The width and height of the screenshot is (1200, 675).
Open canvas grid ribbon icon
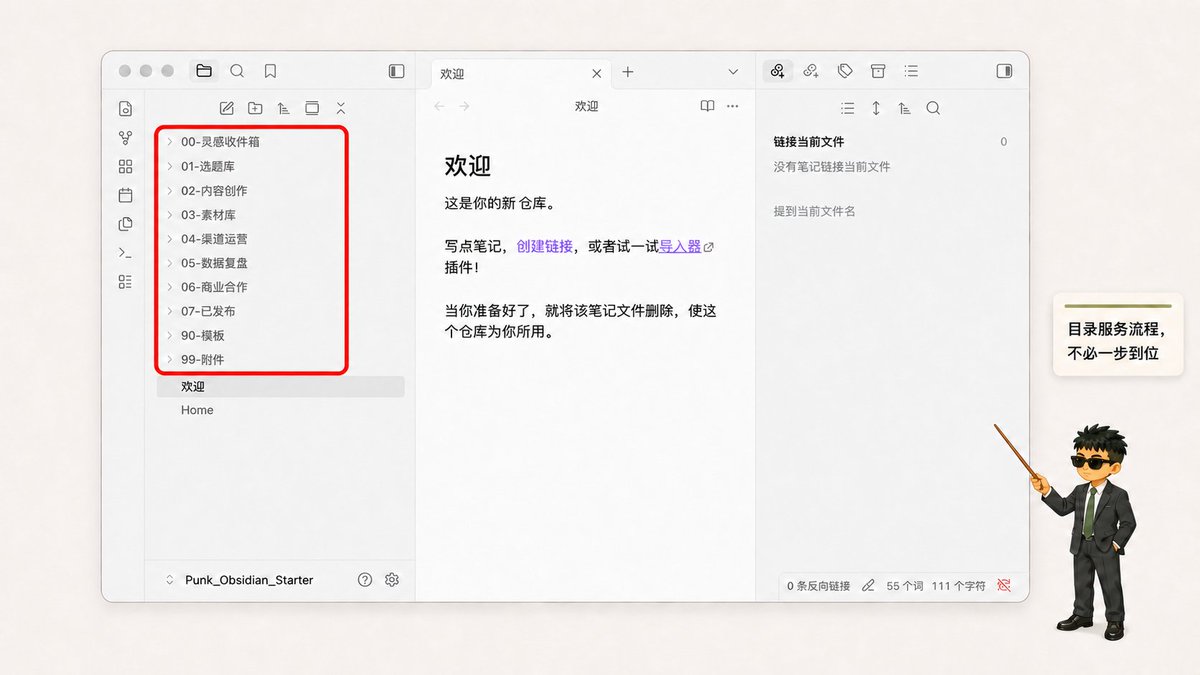click(125, 166)
